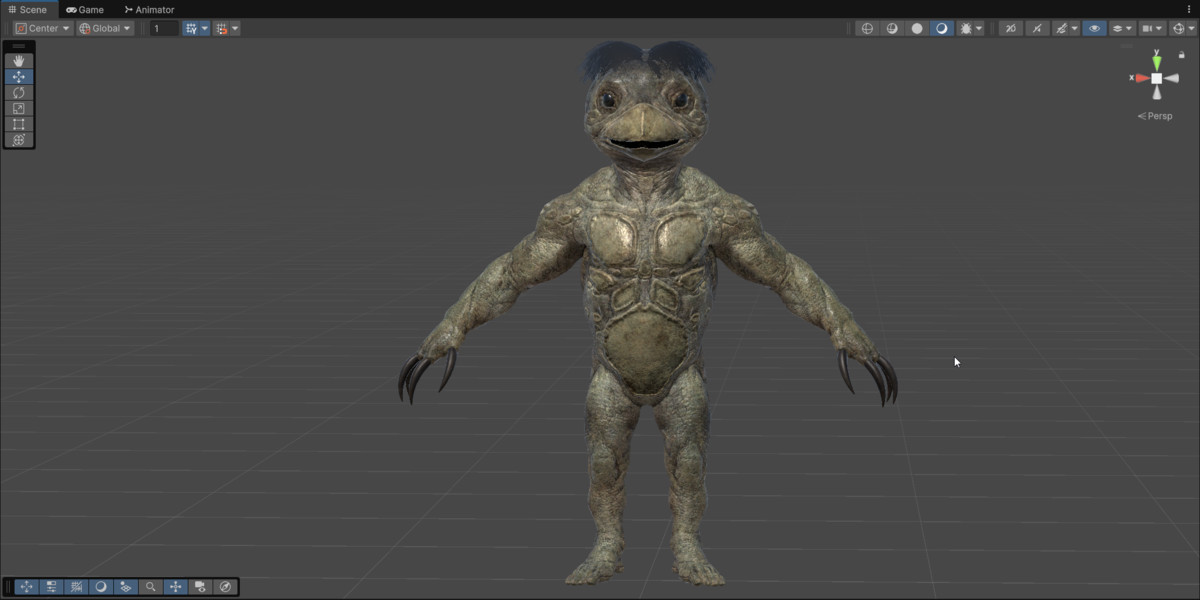
Task: Toggle the scene rotation lock icon
Action: tap(1182, 55)
